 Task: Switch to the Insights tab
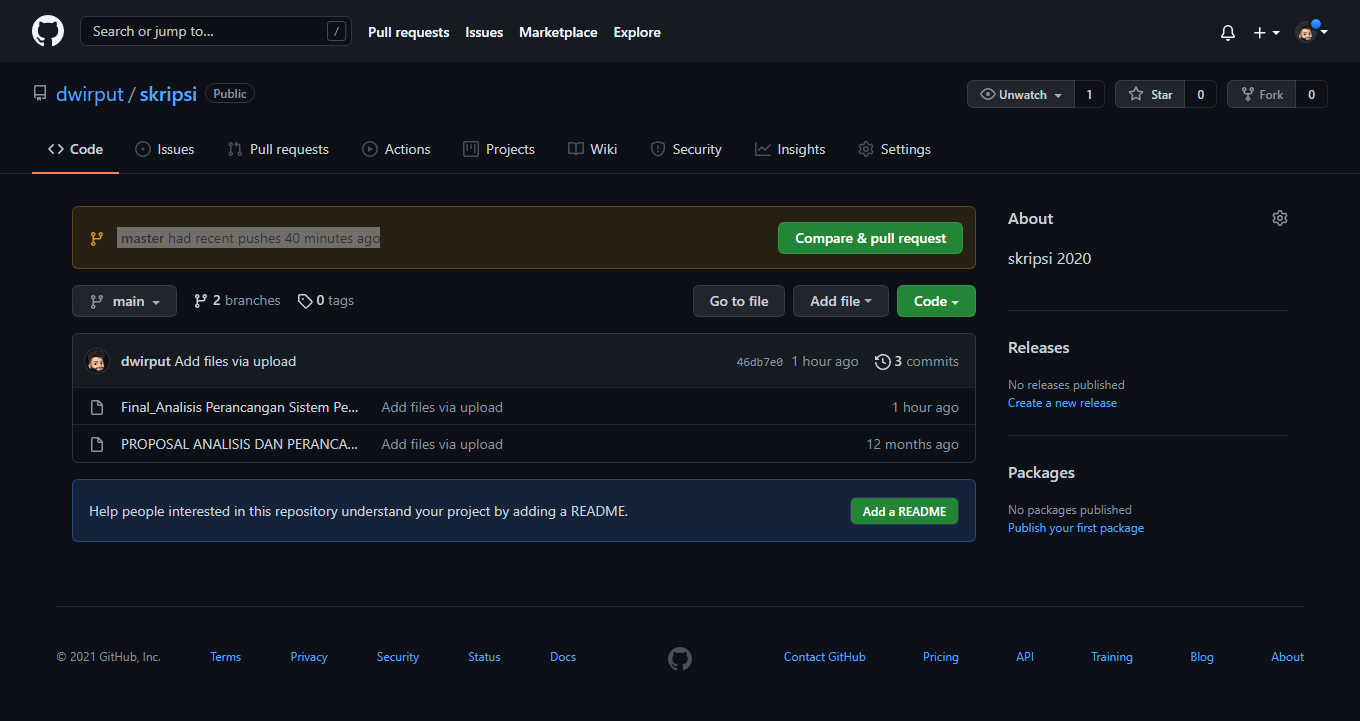coord(790,149)
